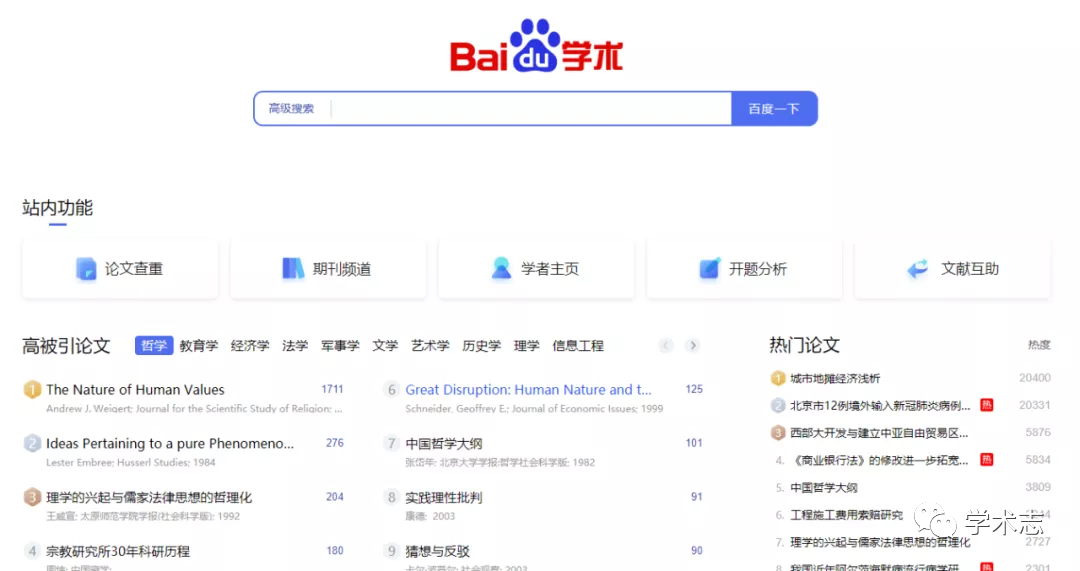Click the 热度 column label
Image resolution: width=1080 pixels, height=571 pixels.
click(x=1039, y=345)
